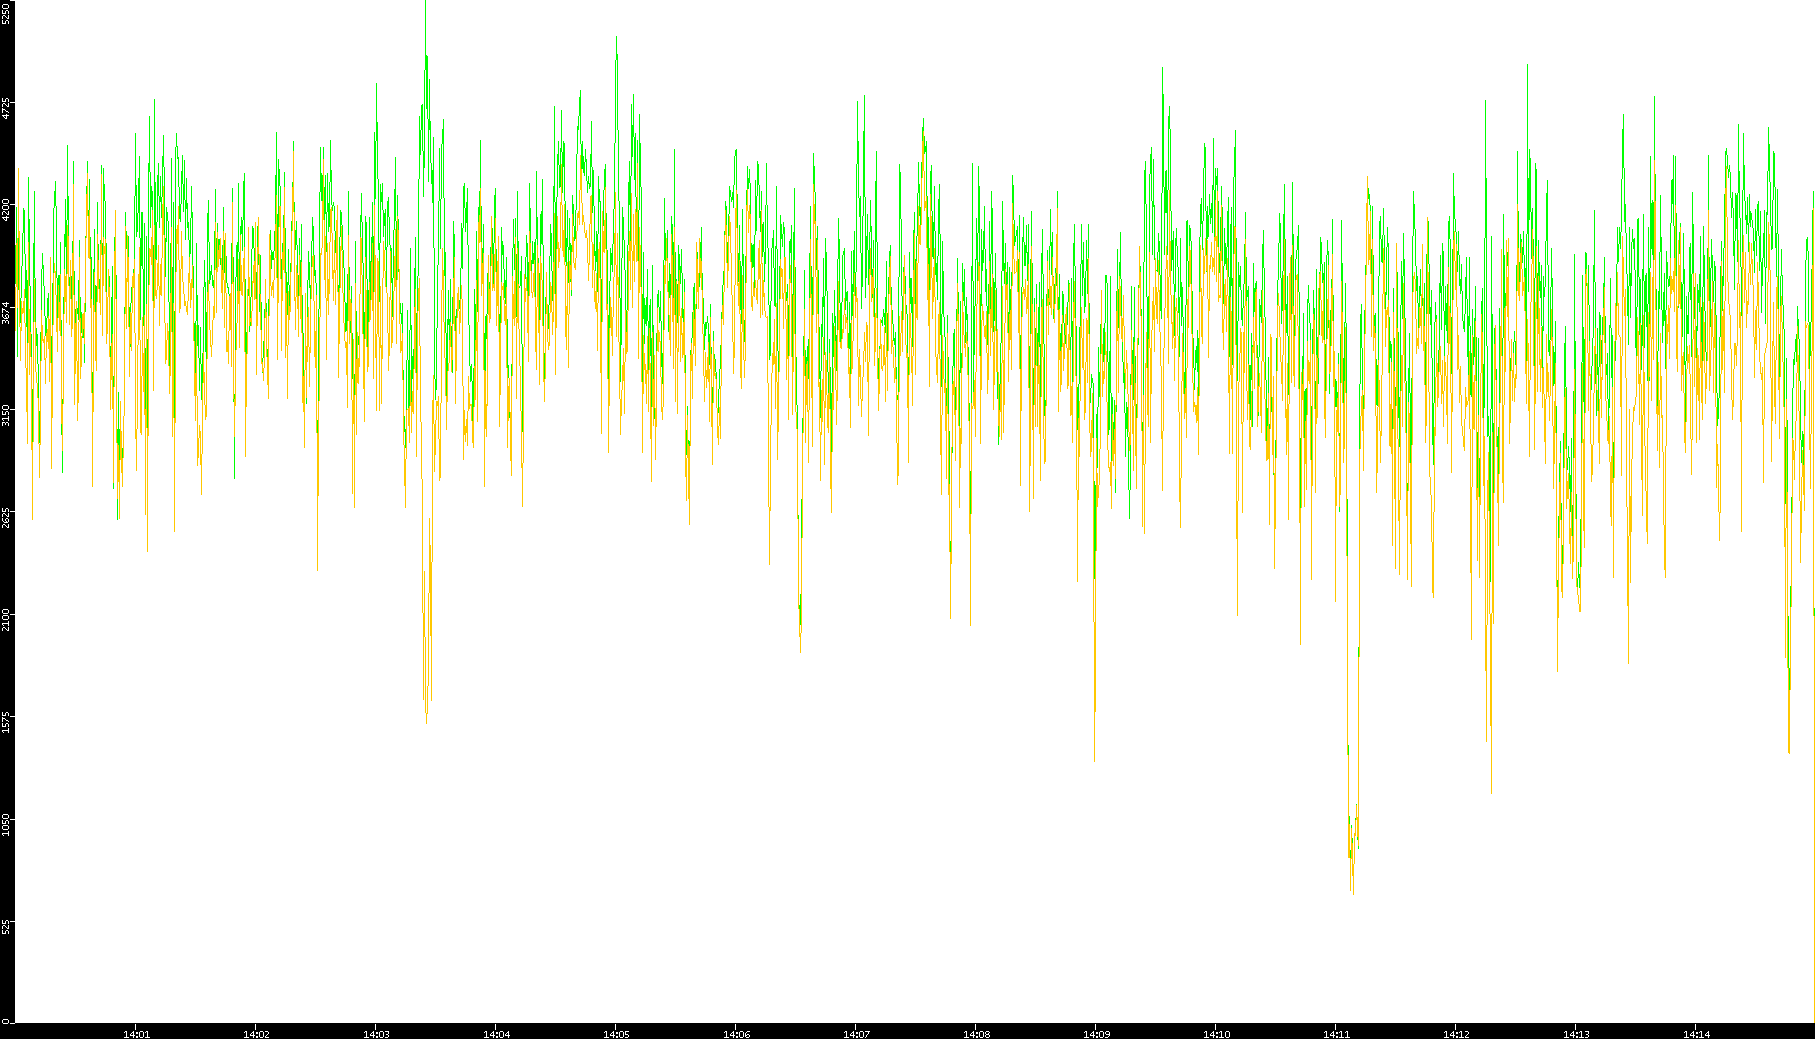Screen dimensions: 1815x1039
Task: Choose the 1575 vertical axis label
Action: (x=6, y=722)
